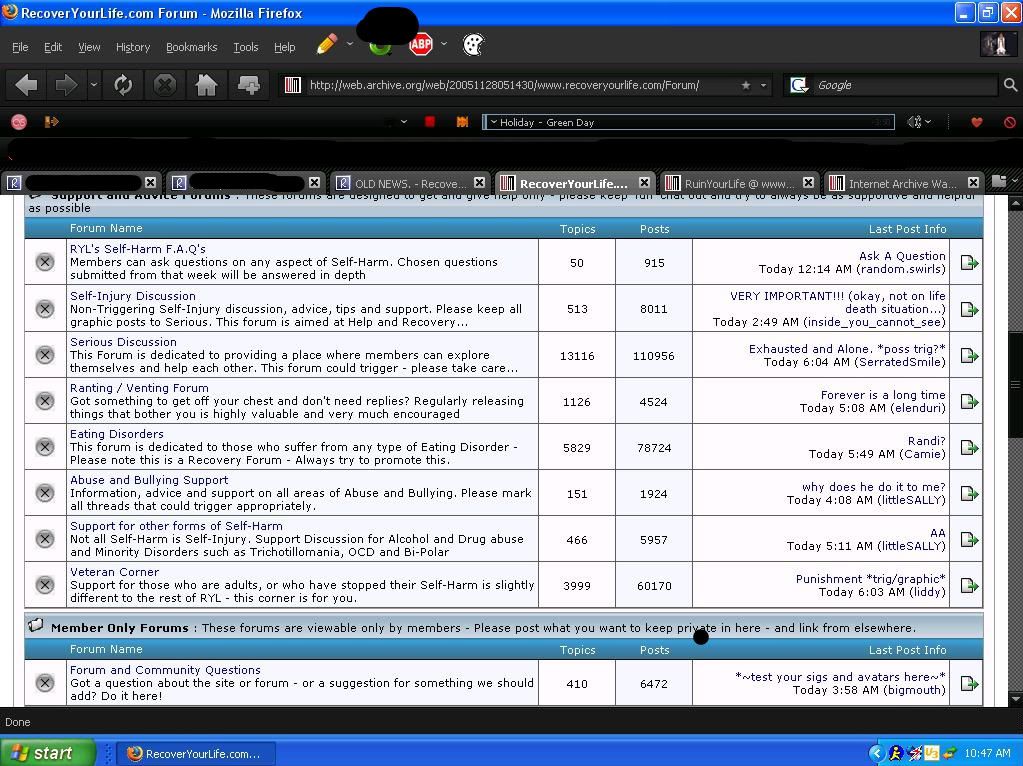Click the Windows Start button
The image size is (1023, 766).
pyautogui.click(x=47, y=753)
